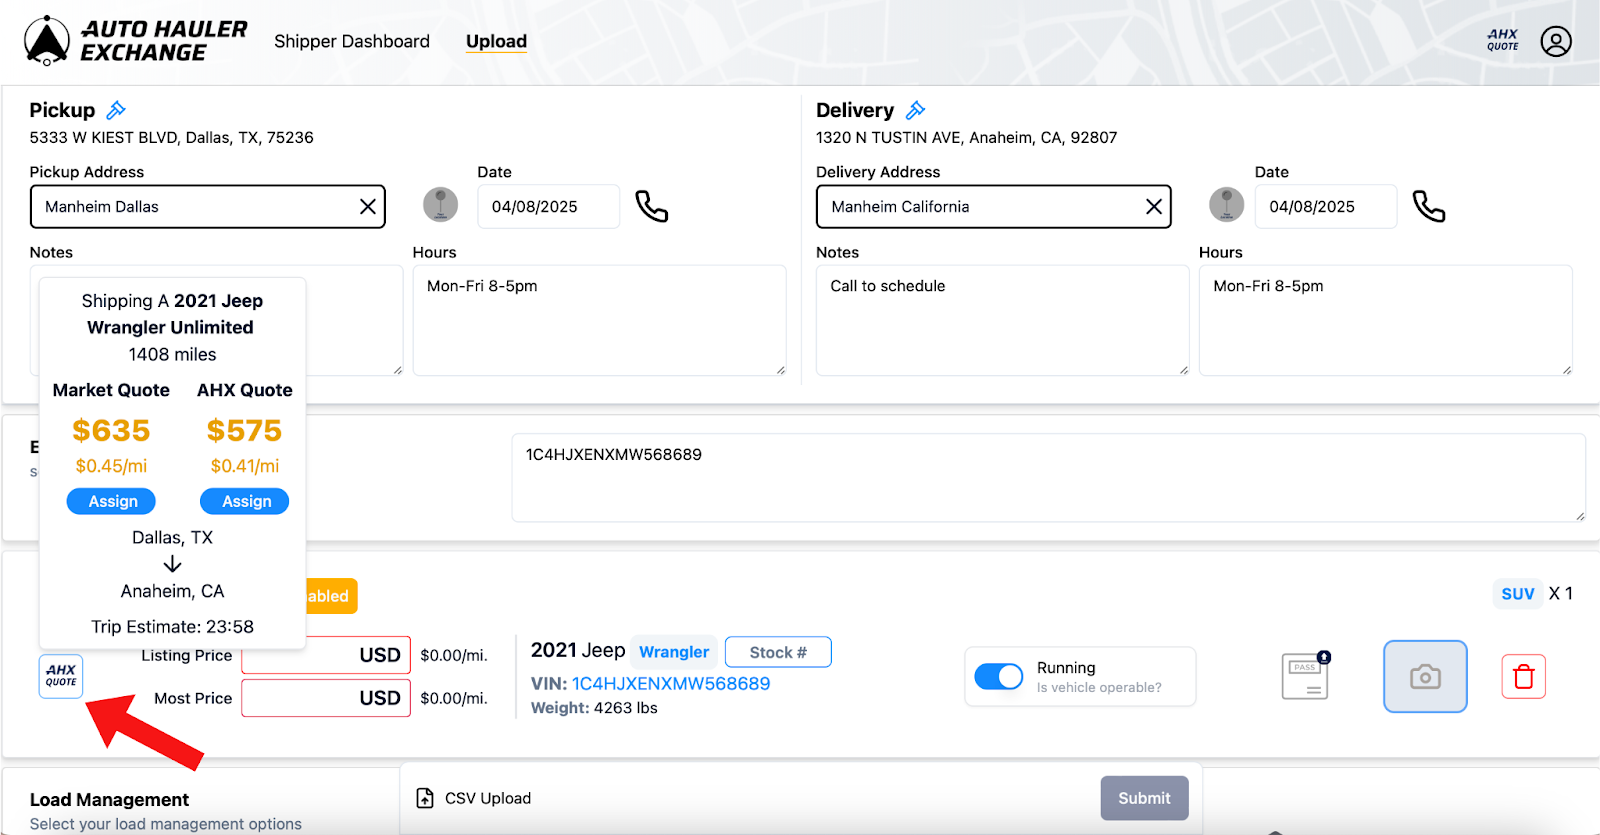Click the pin icon next to Delivery
The height and width of the screenshot is (835, 1600).
[x=915, y=110]
